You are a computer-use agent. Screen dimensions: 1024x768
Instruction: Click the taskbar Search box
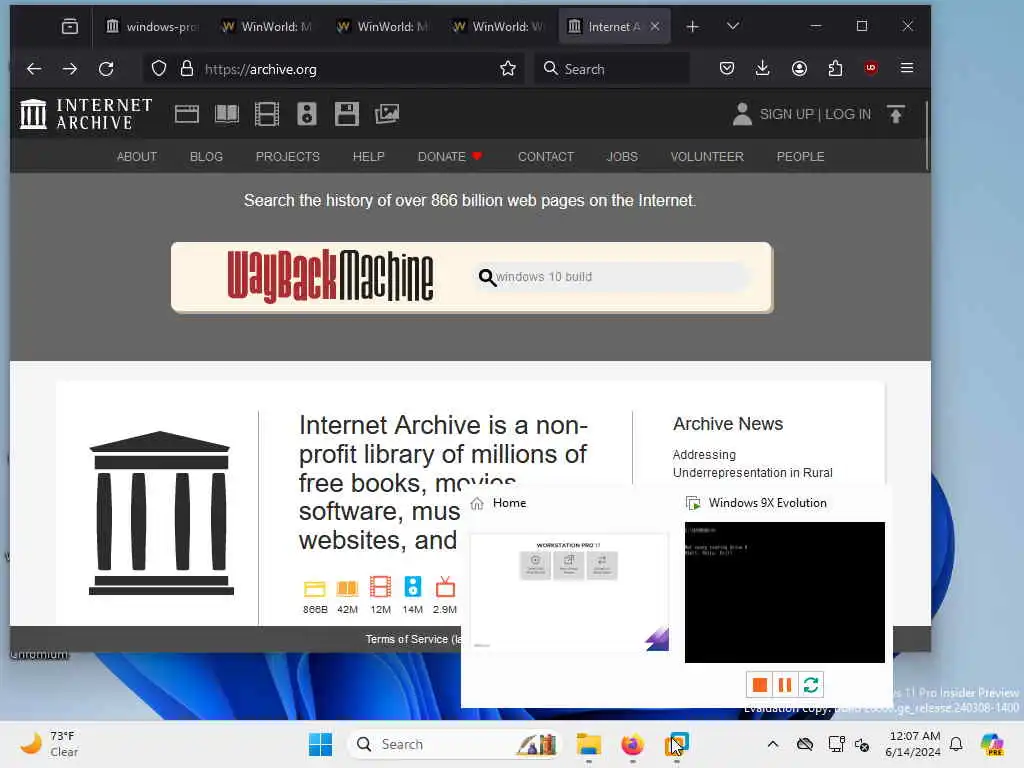click(455, 744)
